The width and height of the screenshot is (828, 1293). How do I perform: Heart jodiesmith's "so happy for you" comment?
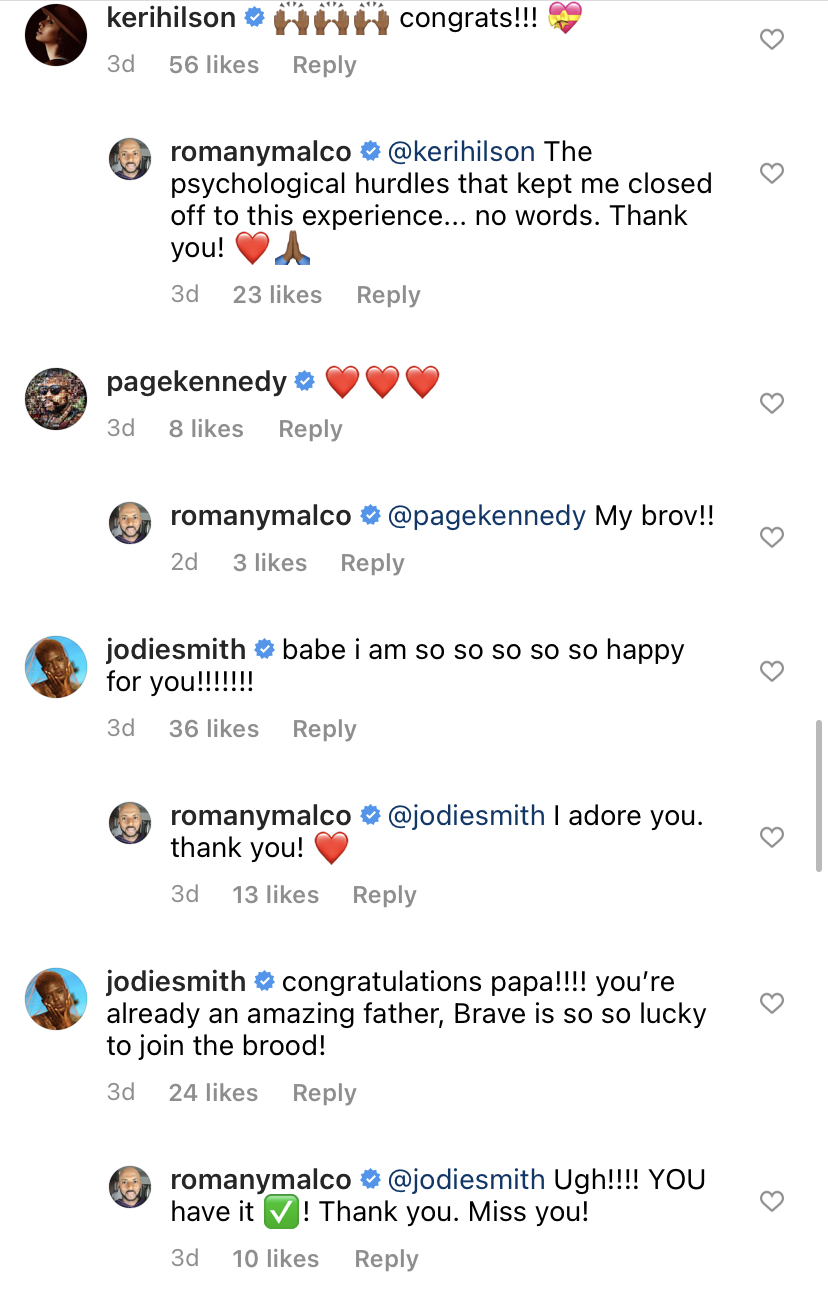[x=772, y=671]
